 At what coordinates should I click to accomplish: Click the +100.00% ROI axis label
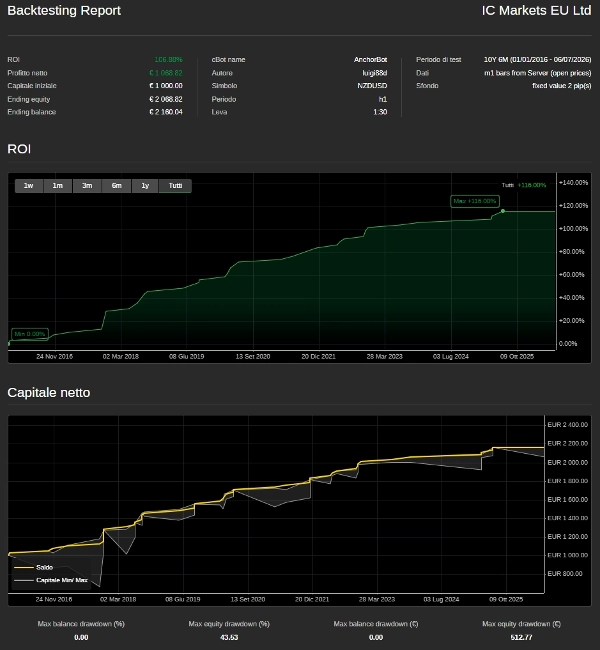point(573,229)
